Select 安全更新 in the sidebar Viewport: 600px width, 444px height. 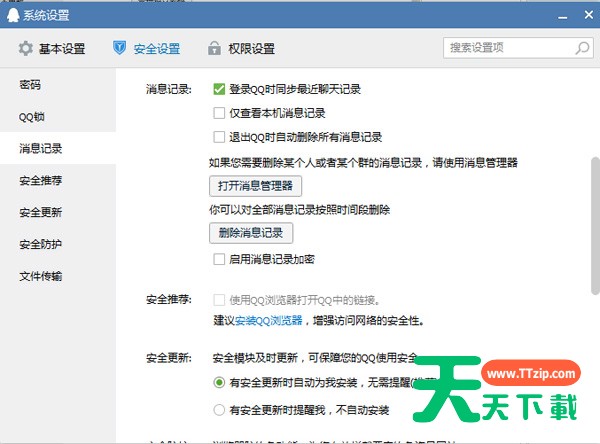[58, 212]
